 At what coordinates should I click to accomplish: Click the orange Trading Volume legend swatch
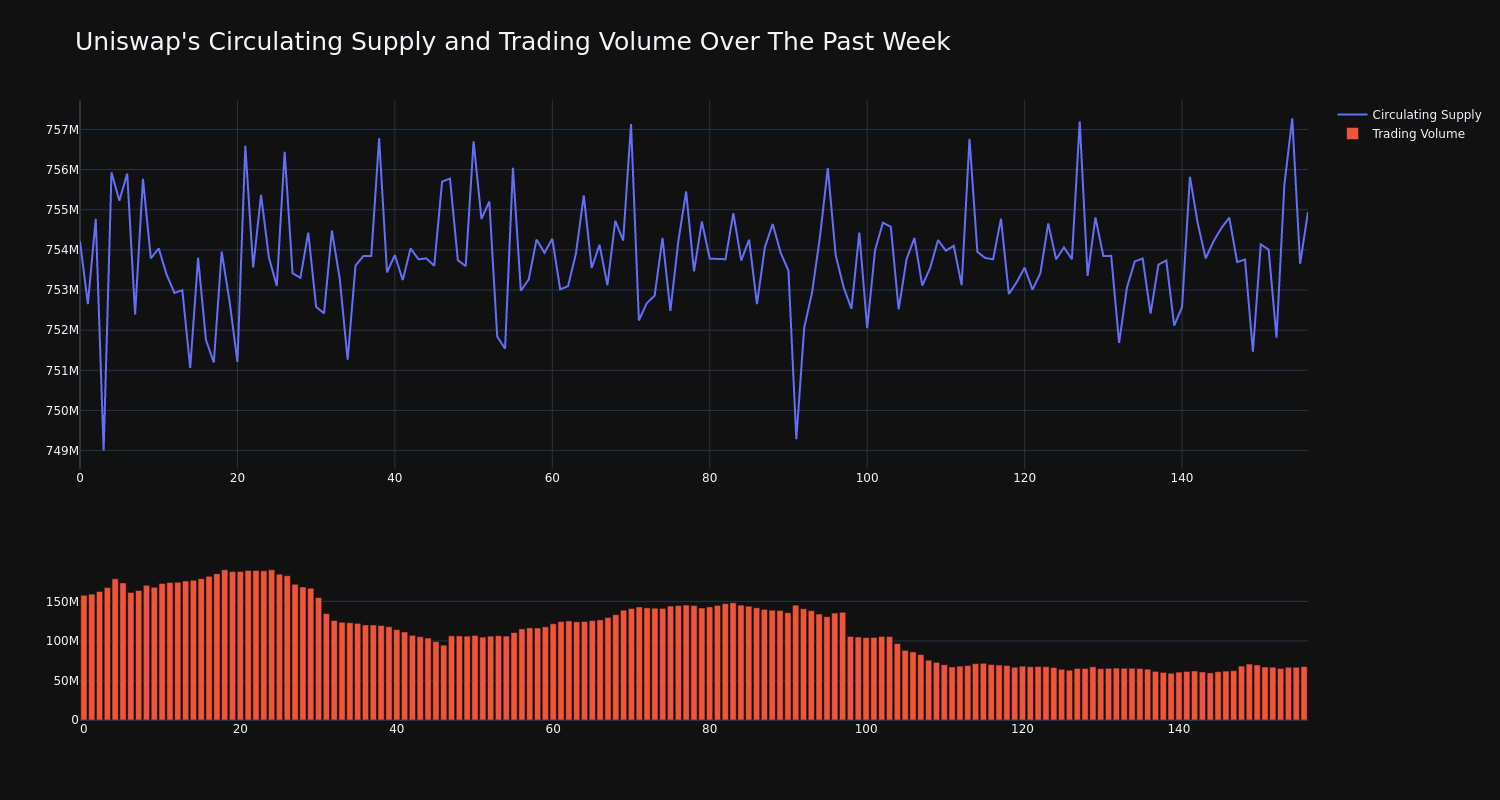1352,134
